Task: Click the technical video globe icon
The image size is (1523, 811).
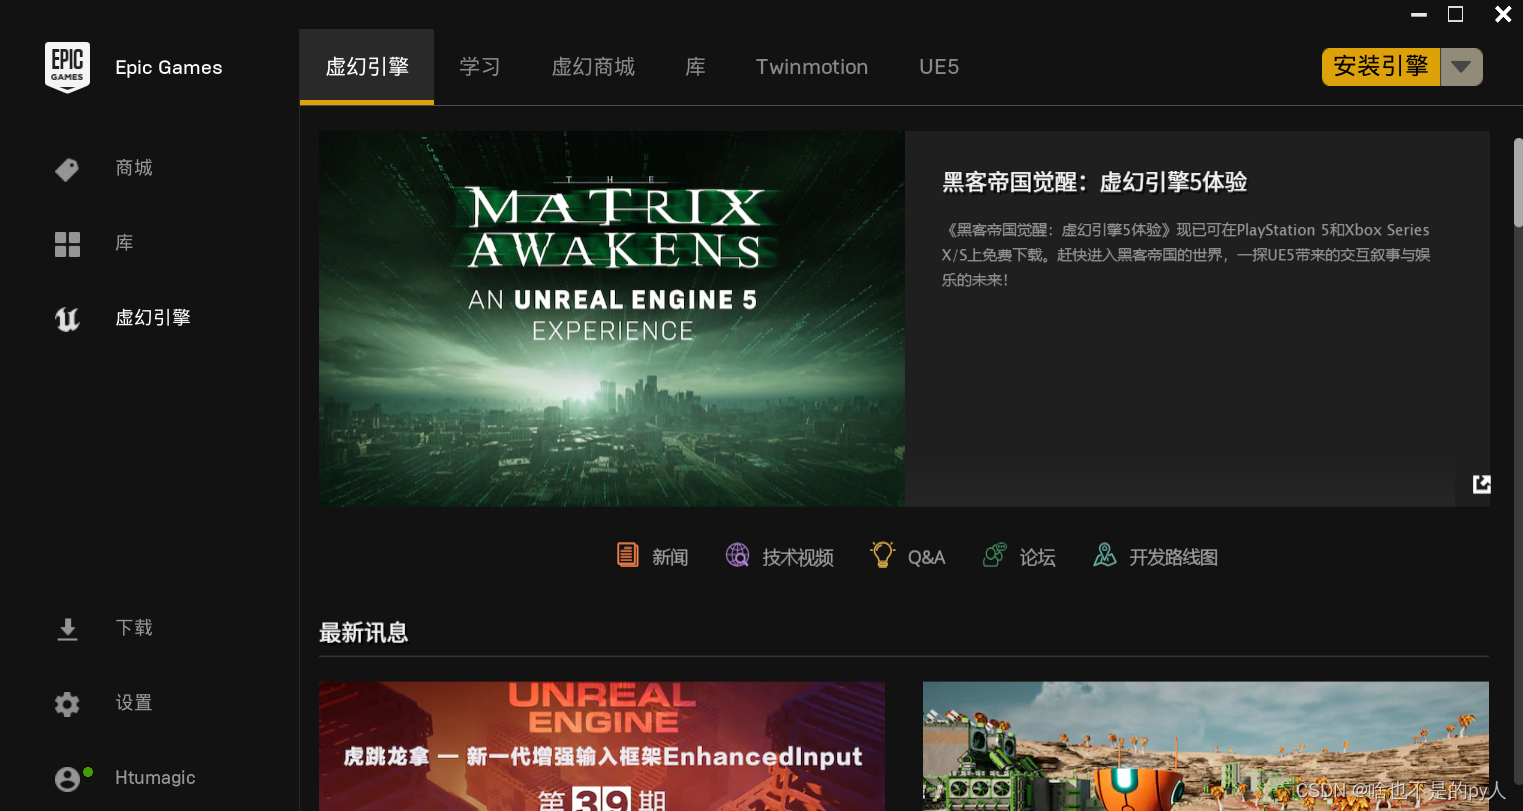Action: 737,555
